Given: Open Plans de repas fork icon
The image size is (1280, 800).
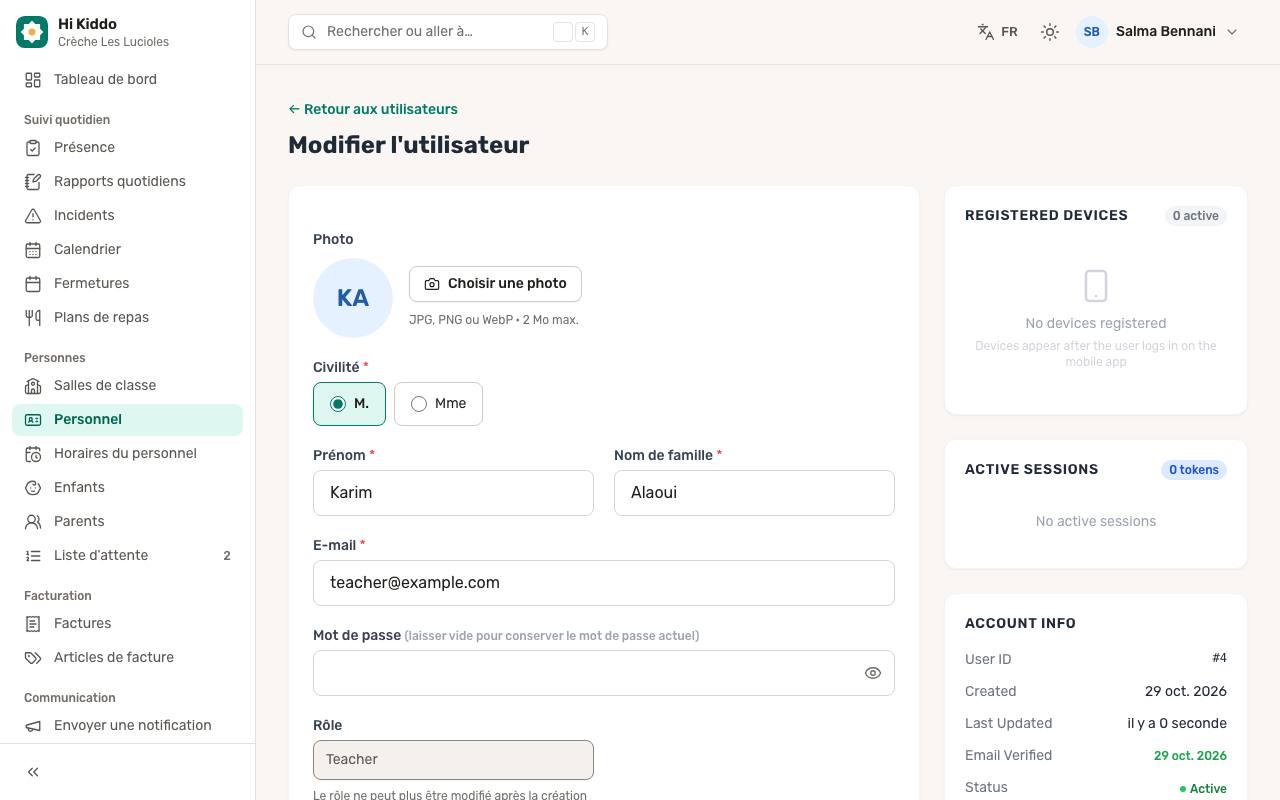Looking at the screenshot, I should point(33,317).
